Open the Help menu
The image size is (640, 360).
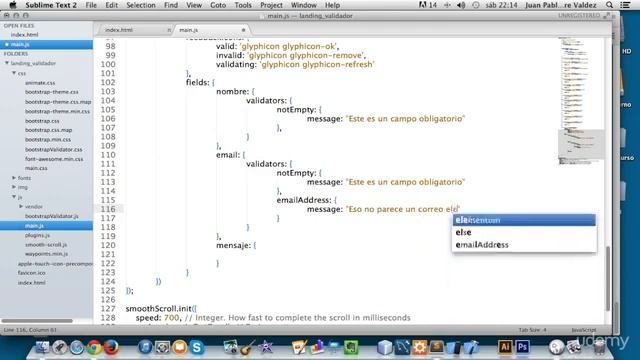(332, 5)
